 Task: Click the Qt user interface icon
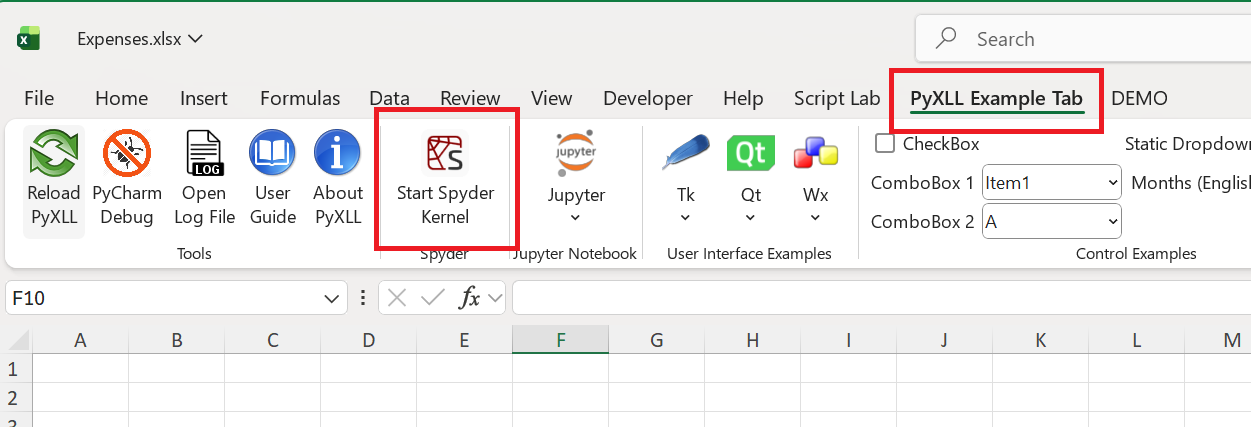(x=750, y=153)
